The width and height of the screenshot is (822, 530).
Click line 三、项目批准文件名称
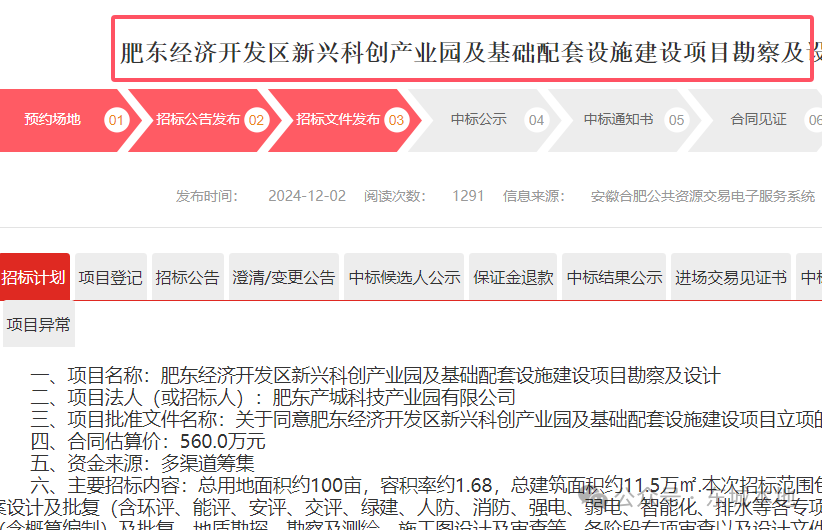pyautogui.click(x=426, y=419)
